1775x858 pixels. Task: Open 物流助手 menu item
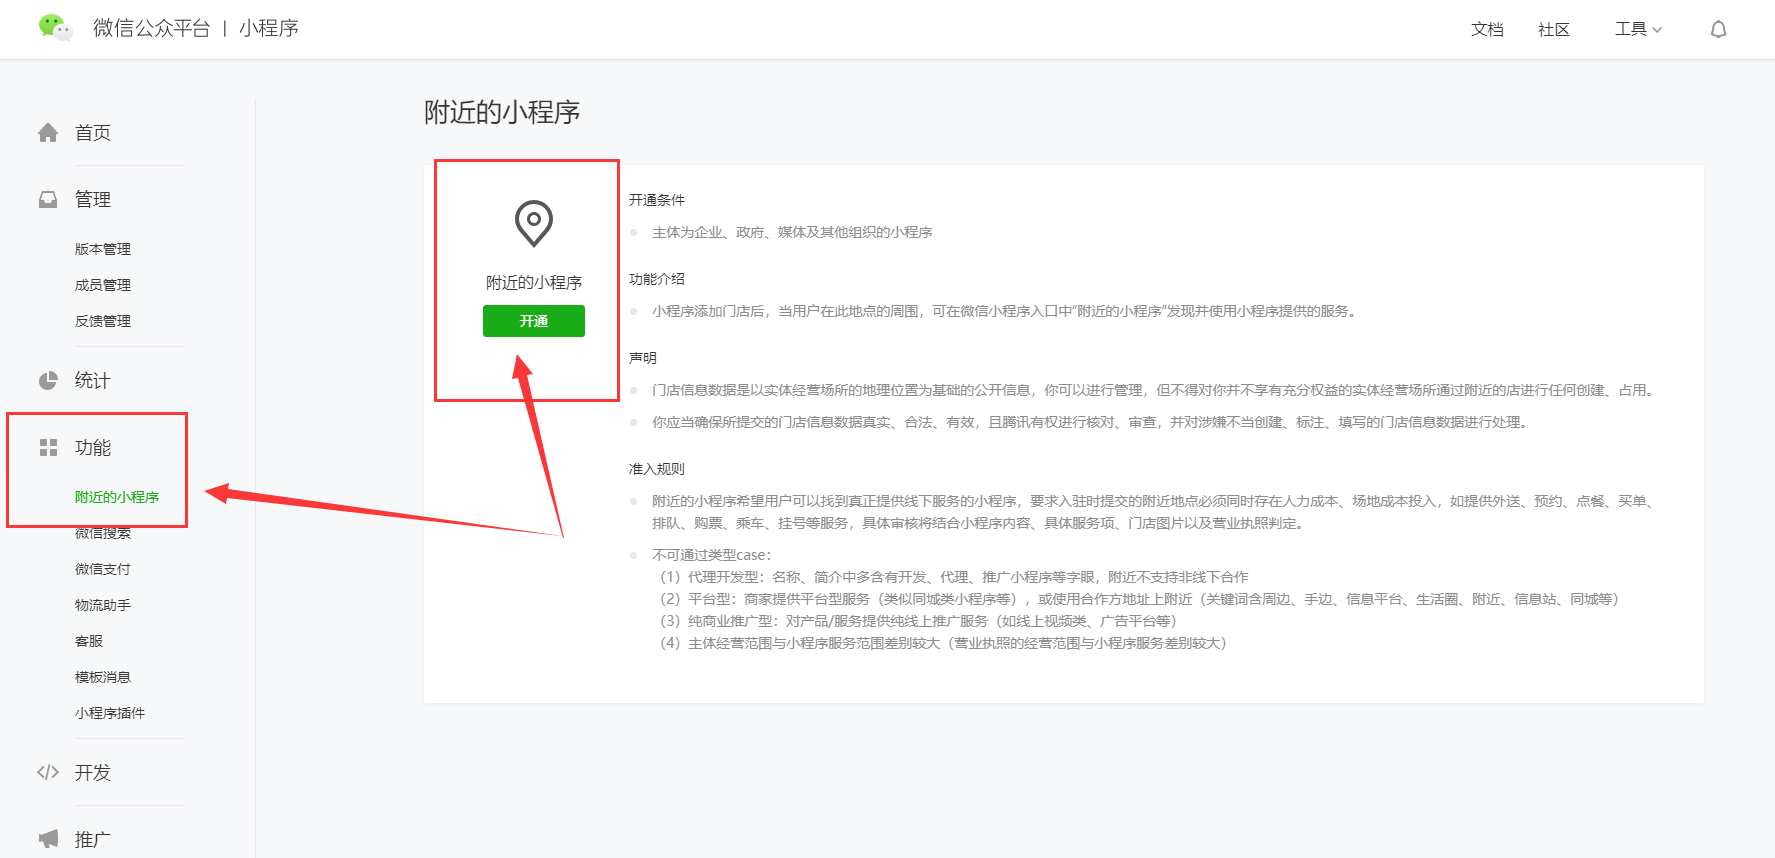pos(103,605)
